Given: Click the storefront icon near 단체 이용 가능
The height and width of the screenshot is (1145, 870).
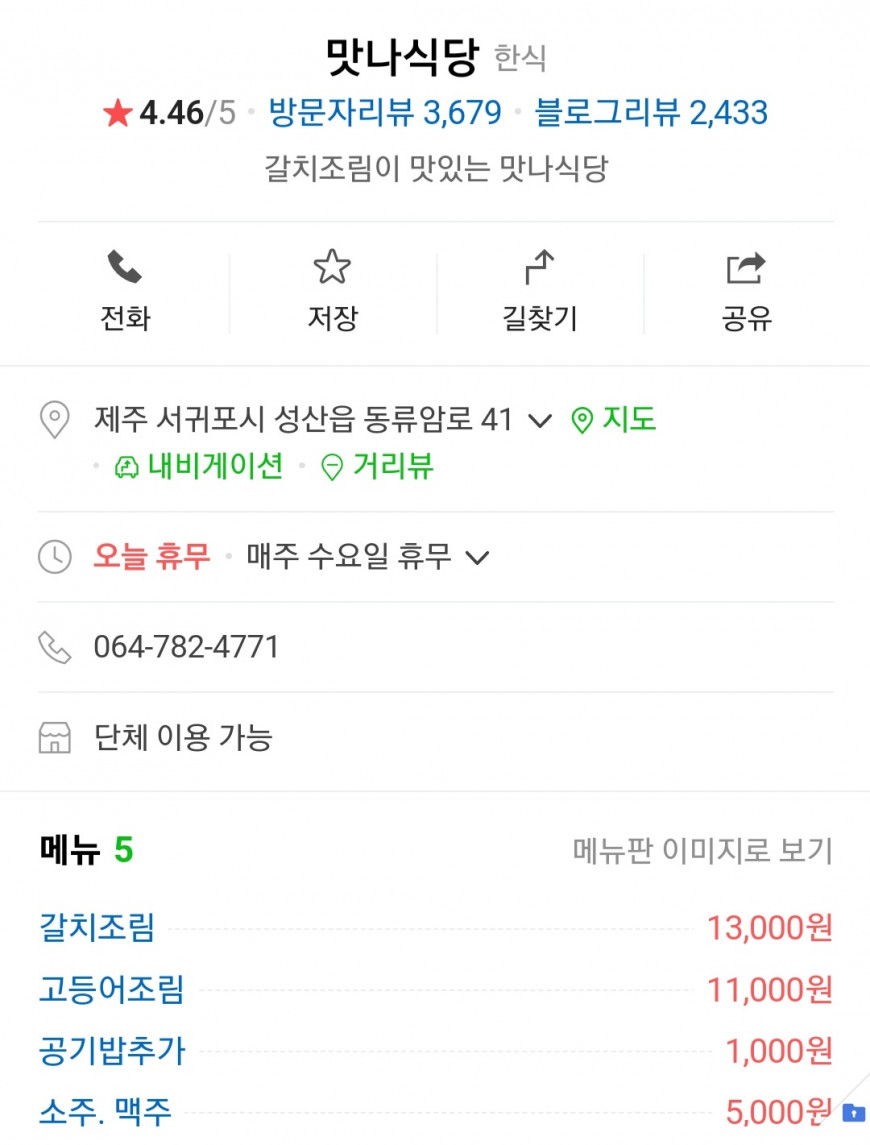Looking at the screenshot, I should tap(55, 738).
